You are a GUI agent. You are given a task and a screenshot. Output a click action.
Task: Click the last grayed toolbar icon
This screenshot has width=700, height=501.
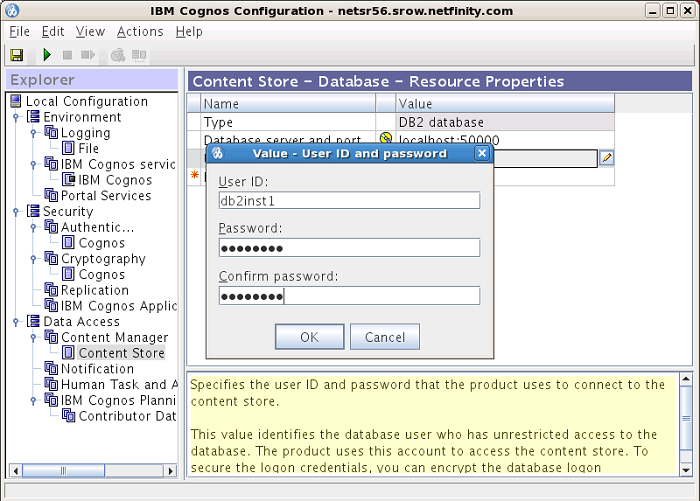click(139, 55)
